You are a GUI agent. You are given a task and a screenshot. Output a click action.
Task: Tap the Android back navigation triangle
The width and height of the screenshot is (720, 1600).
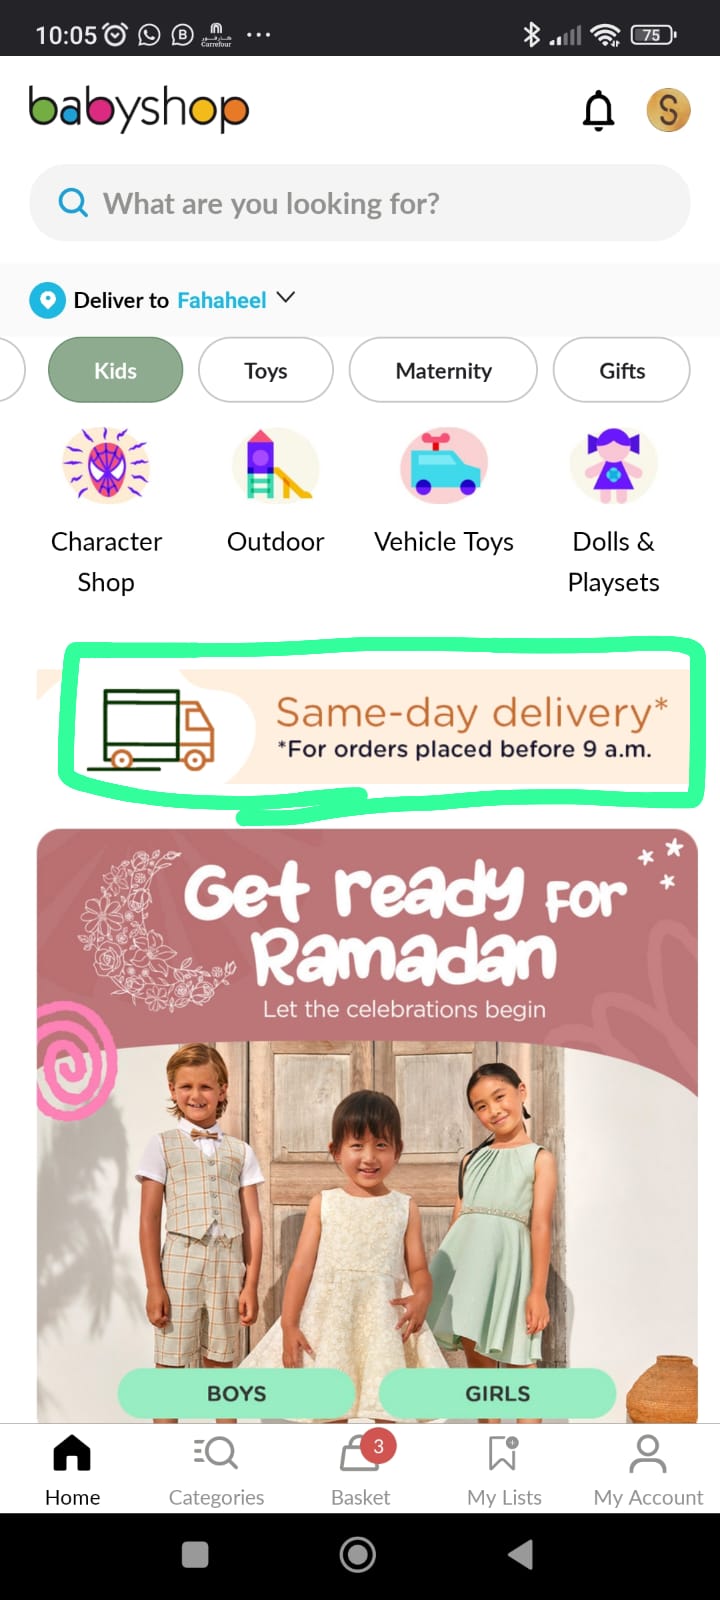coord(520,1555)
